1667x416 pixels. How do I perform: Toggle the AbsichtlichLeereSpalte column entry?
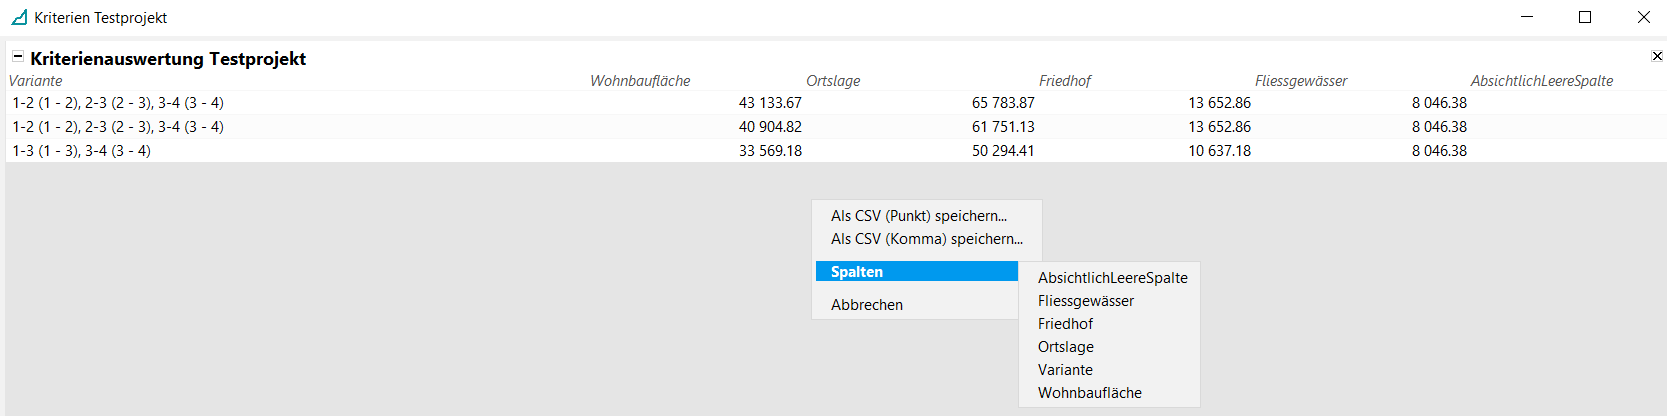(x=1112, y=278)
